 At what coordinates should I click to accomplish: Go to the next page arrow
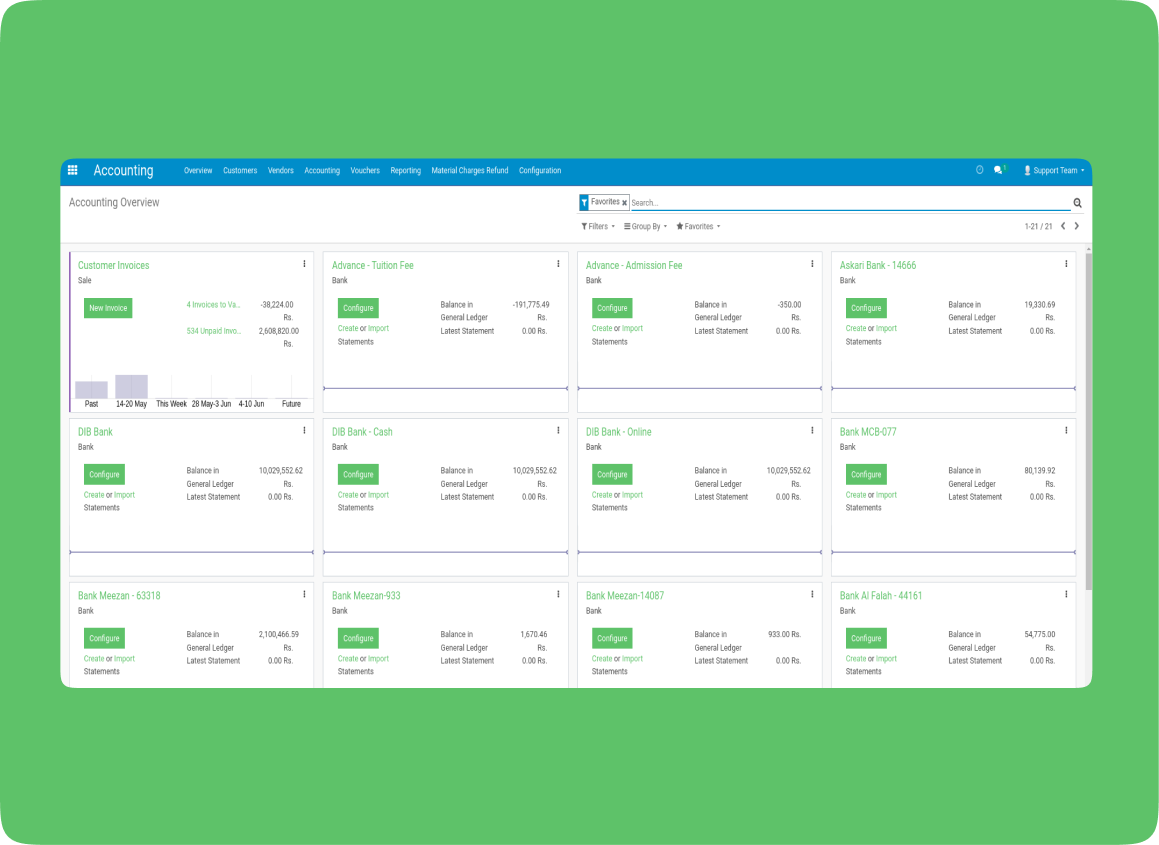(1077, 226)
